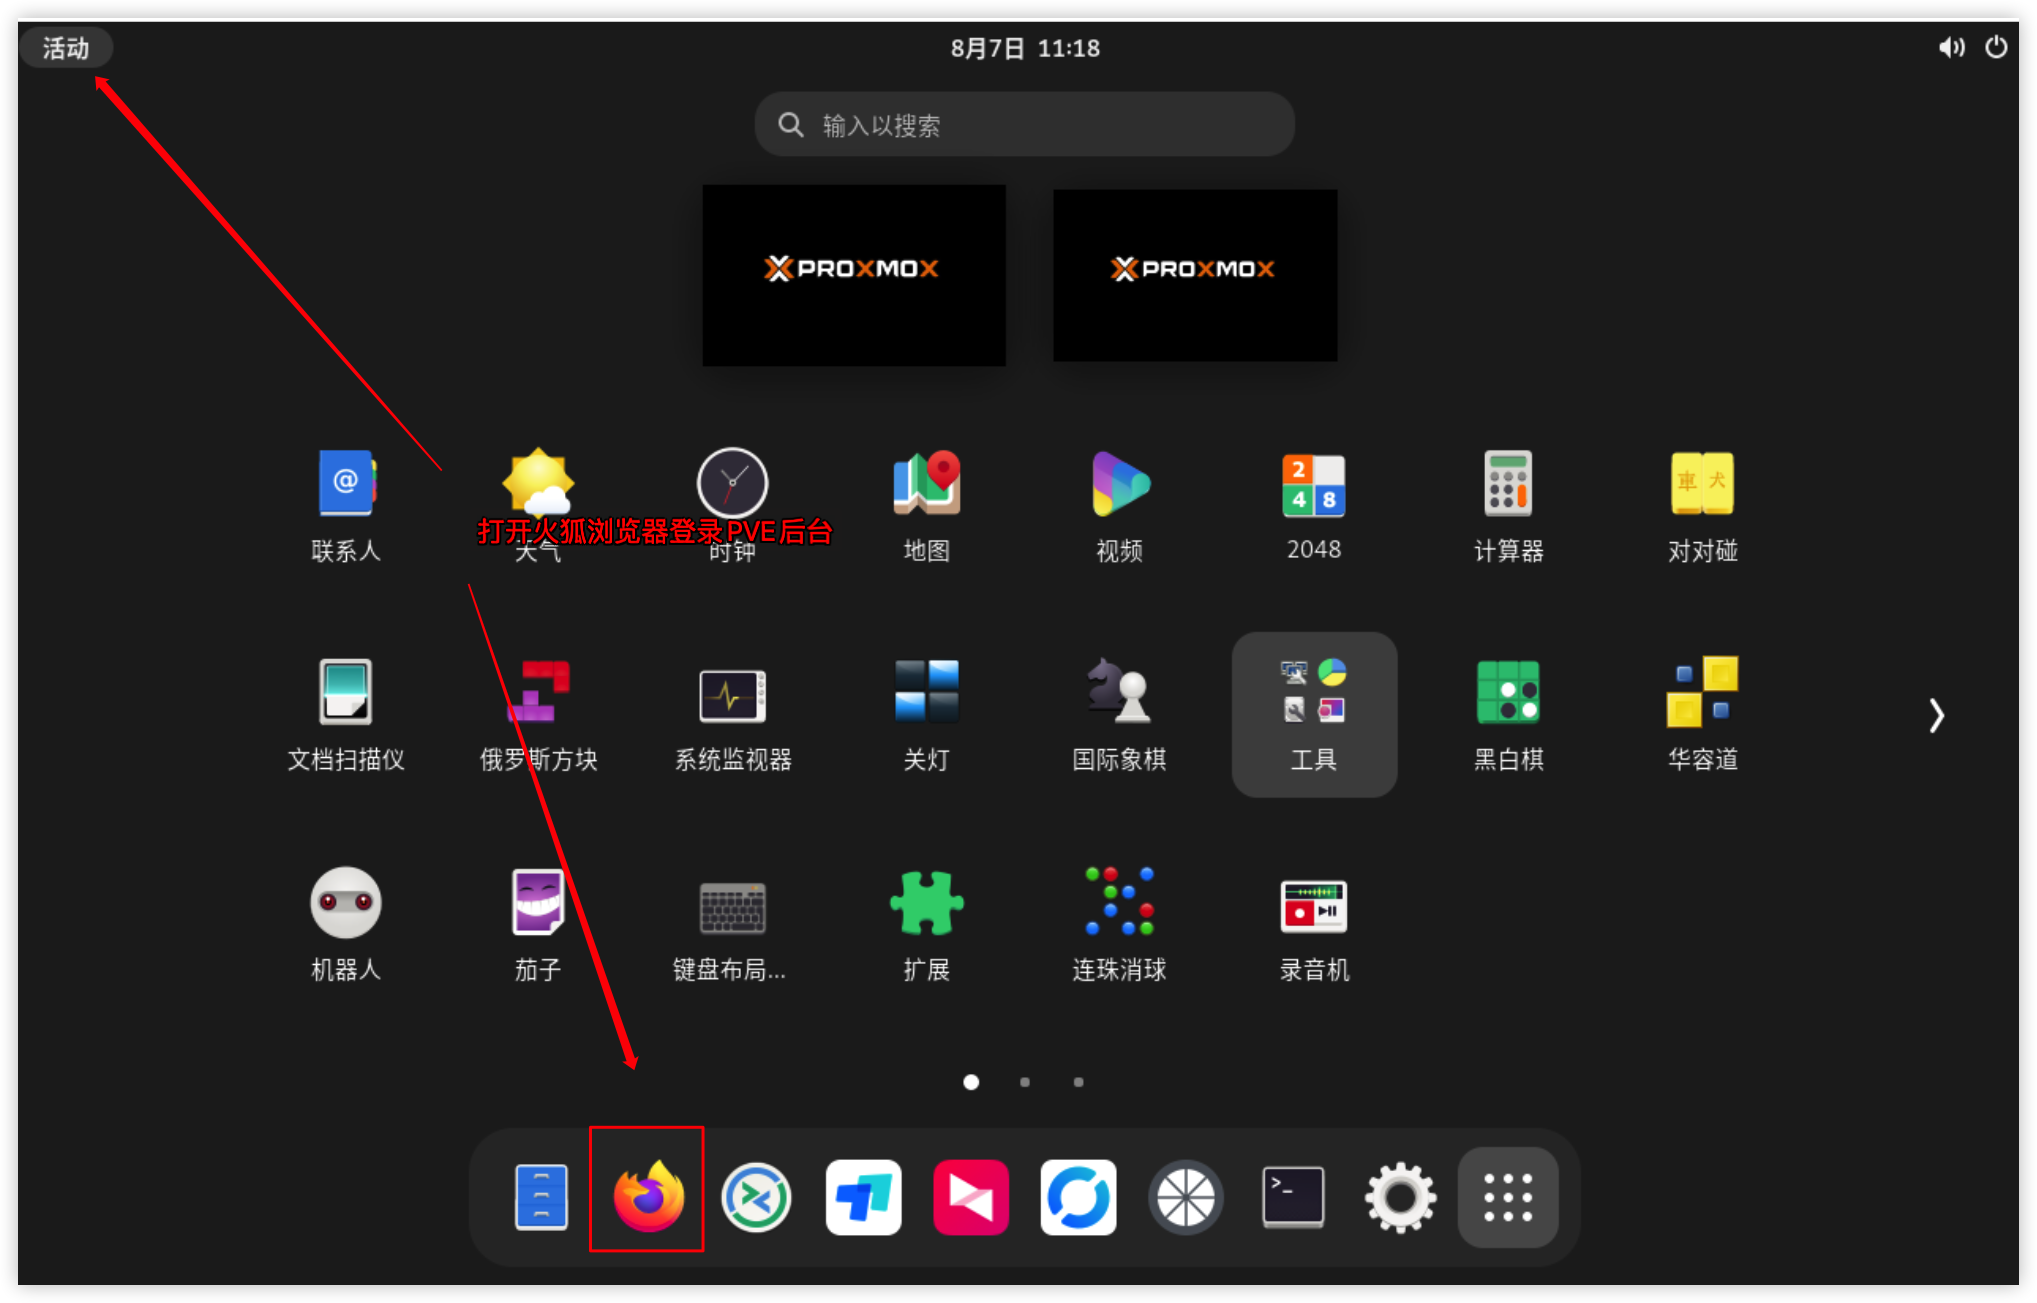The width and height of the screenshot is (2037, 1303).
Task: Launch the 录音机 sound recorder
Action: coord(1314,924)
